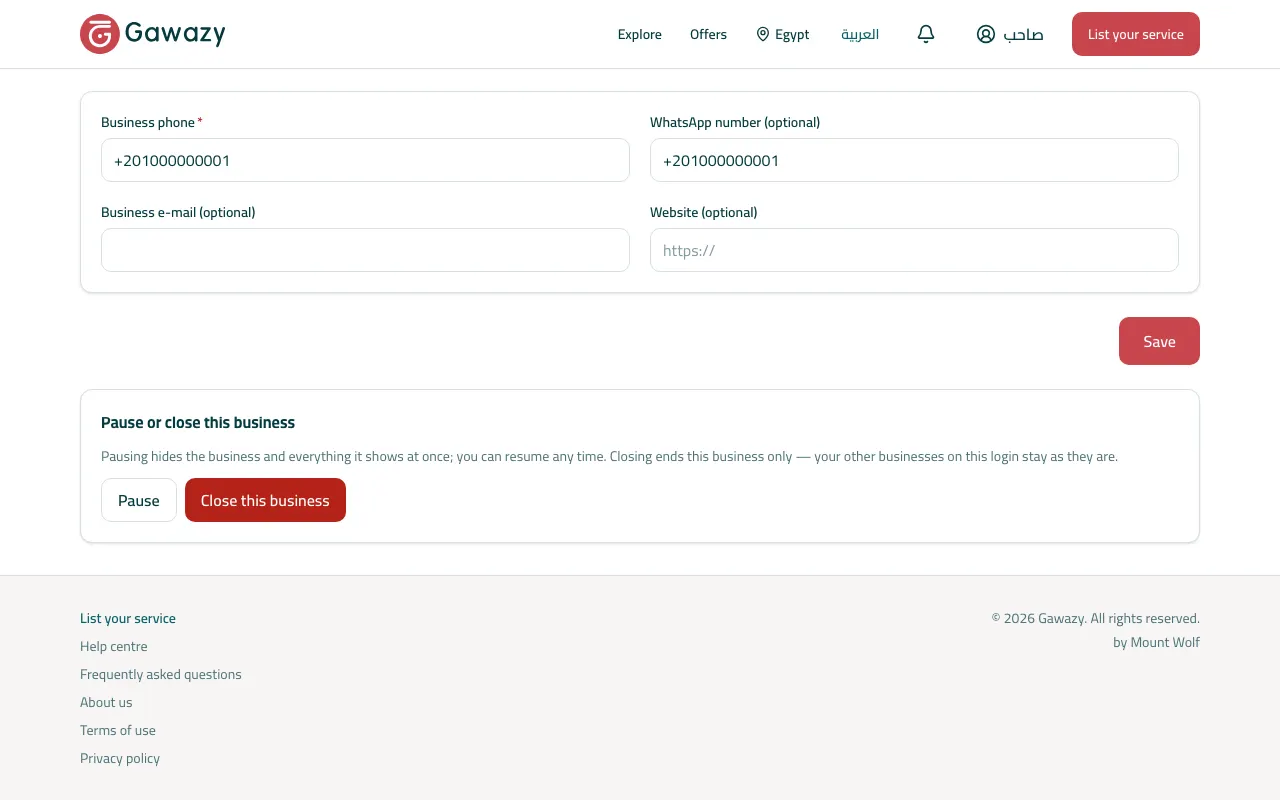Click the Business e-mail (optional) label
1280x800 pixels.
[178, 212]
